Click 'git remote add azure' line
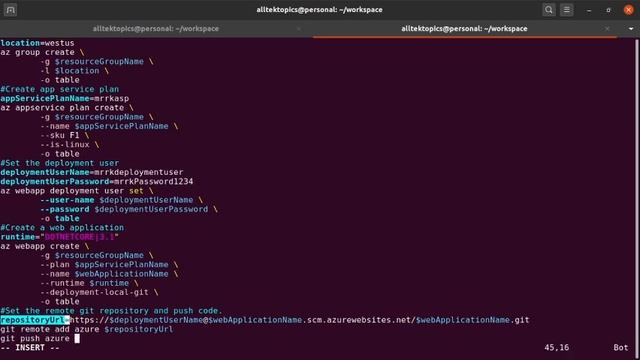The image size is (640, 360). [x=87, y=329]
